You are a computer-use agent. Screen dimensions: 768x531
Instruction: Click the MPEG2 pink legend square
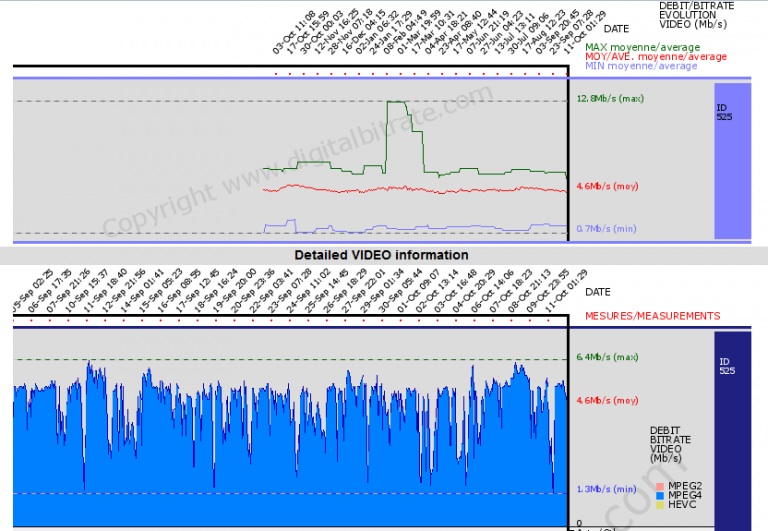658,487
